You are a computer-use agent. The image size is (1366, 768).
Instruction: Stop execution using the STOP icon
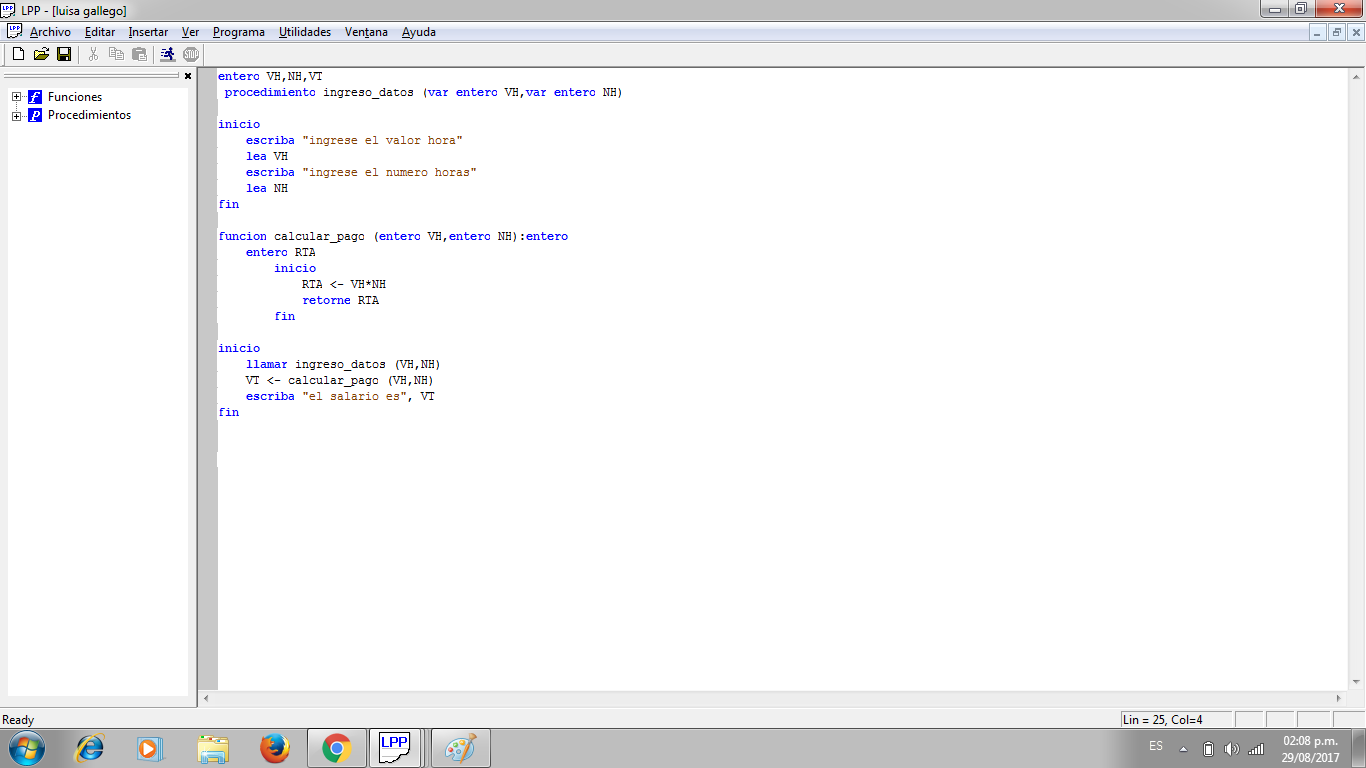(x=190, y=55)
